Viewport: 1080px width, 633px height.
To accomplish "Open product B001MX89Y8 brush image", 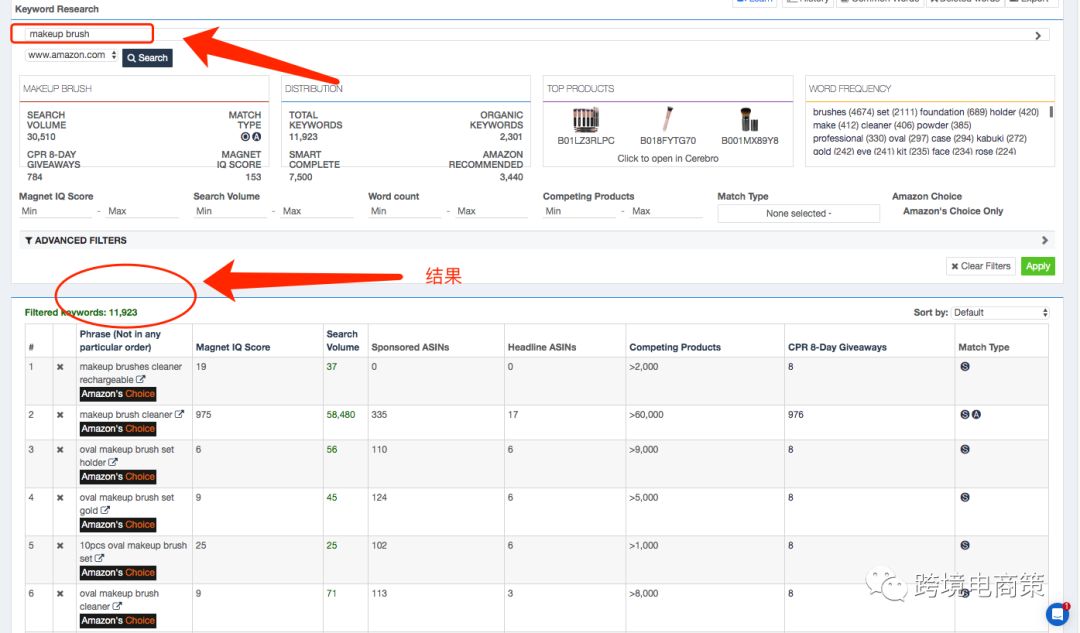I will pos(749,119).
